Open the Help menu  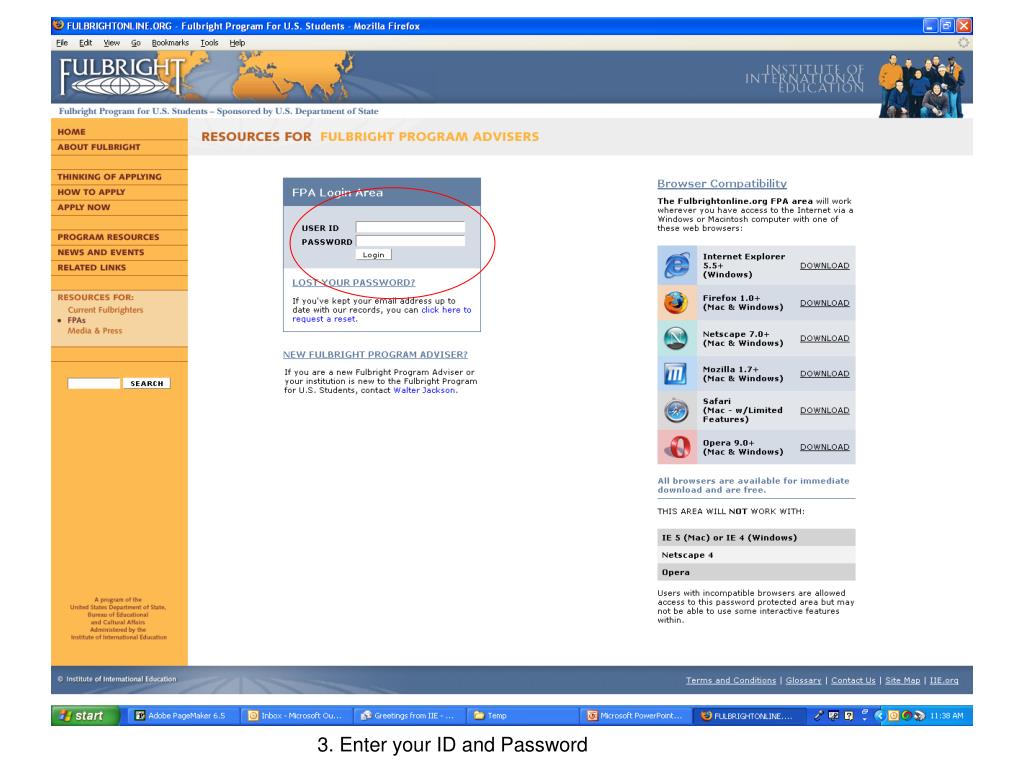tap(237, 43)
